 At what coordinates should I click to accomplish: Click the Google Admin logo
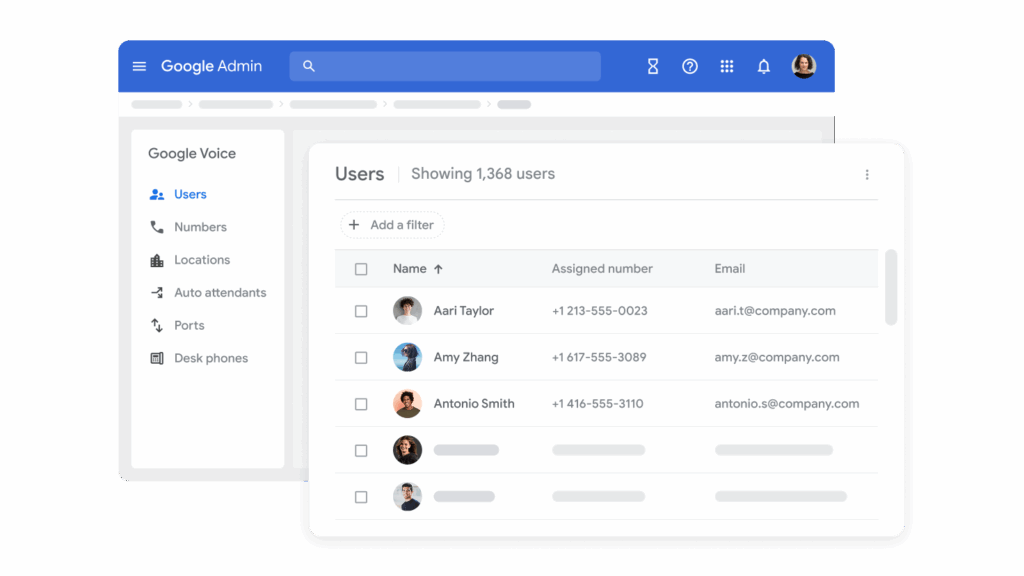pos(211,66)
